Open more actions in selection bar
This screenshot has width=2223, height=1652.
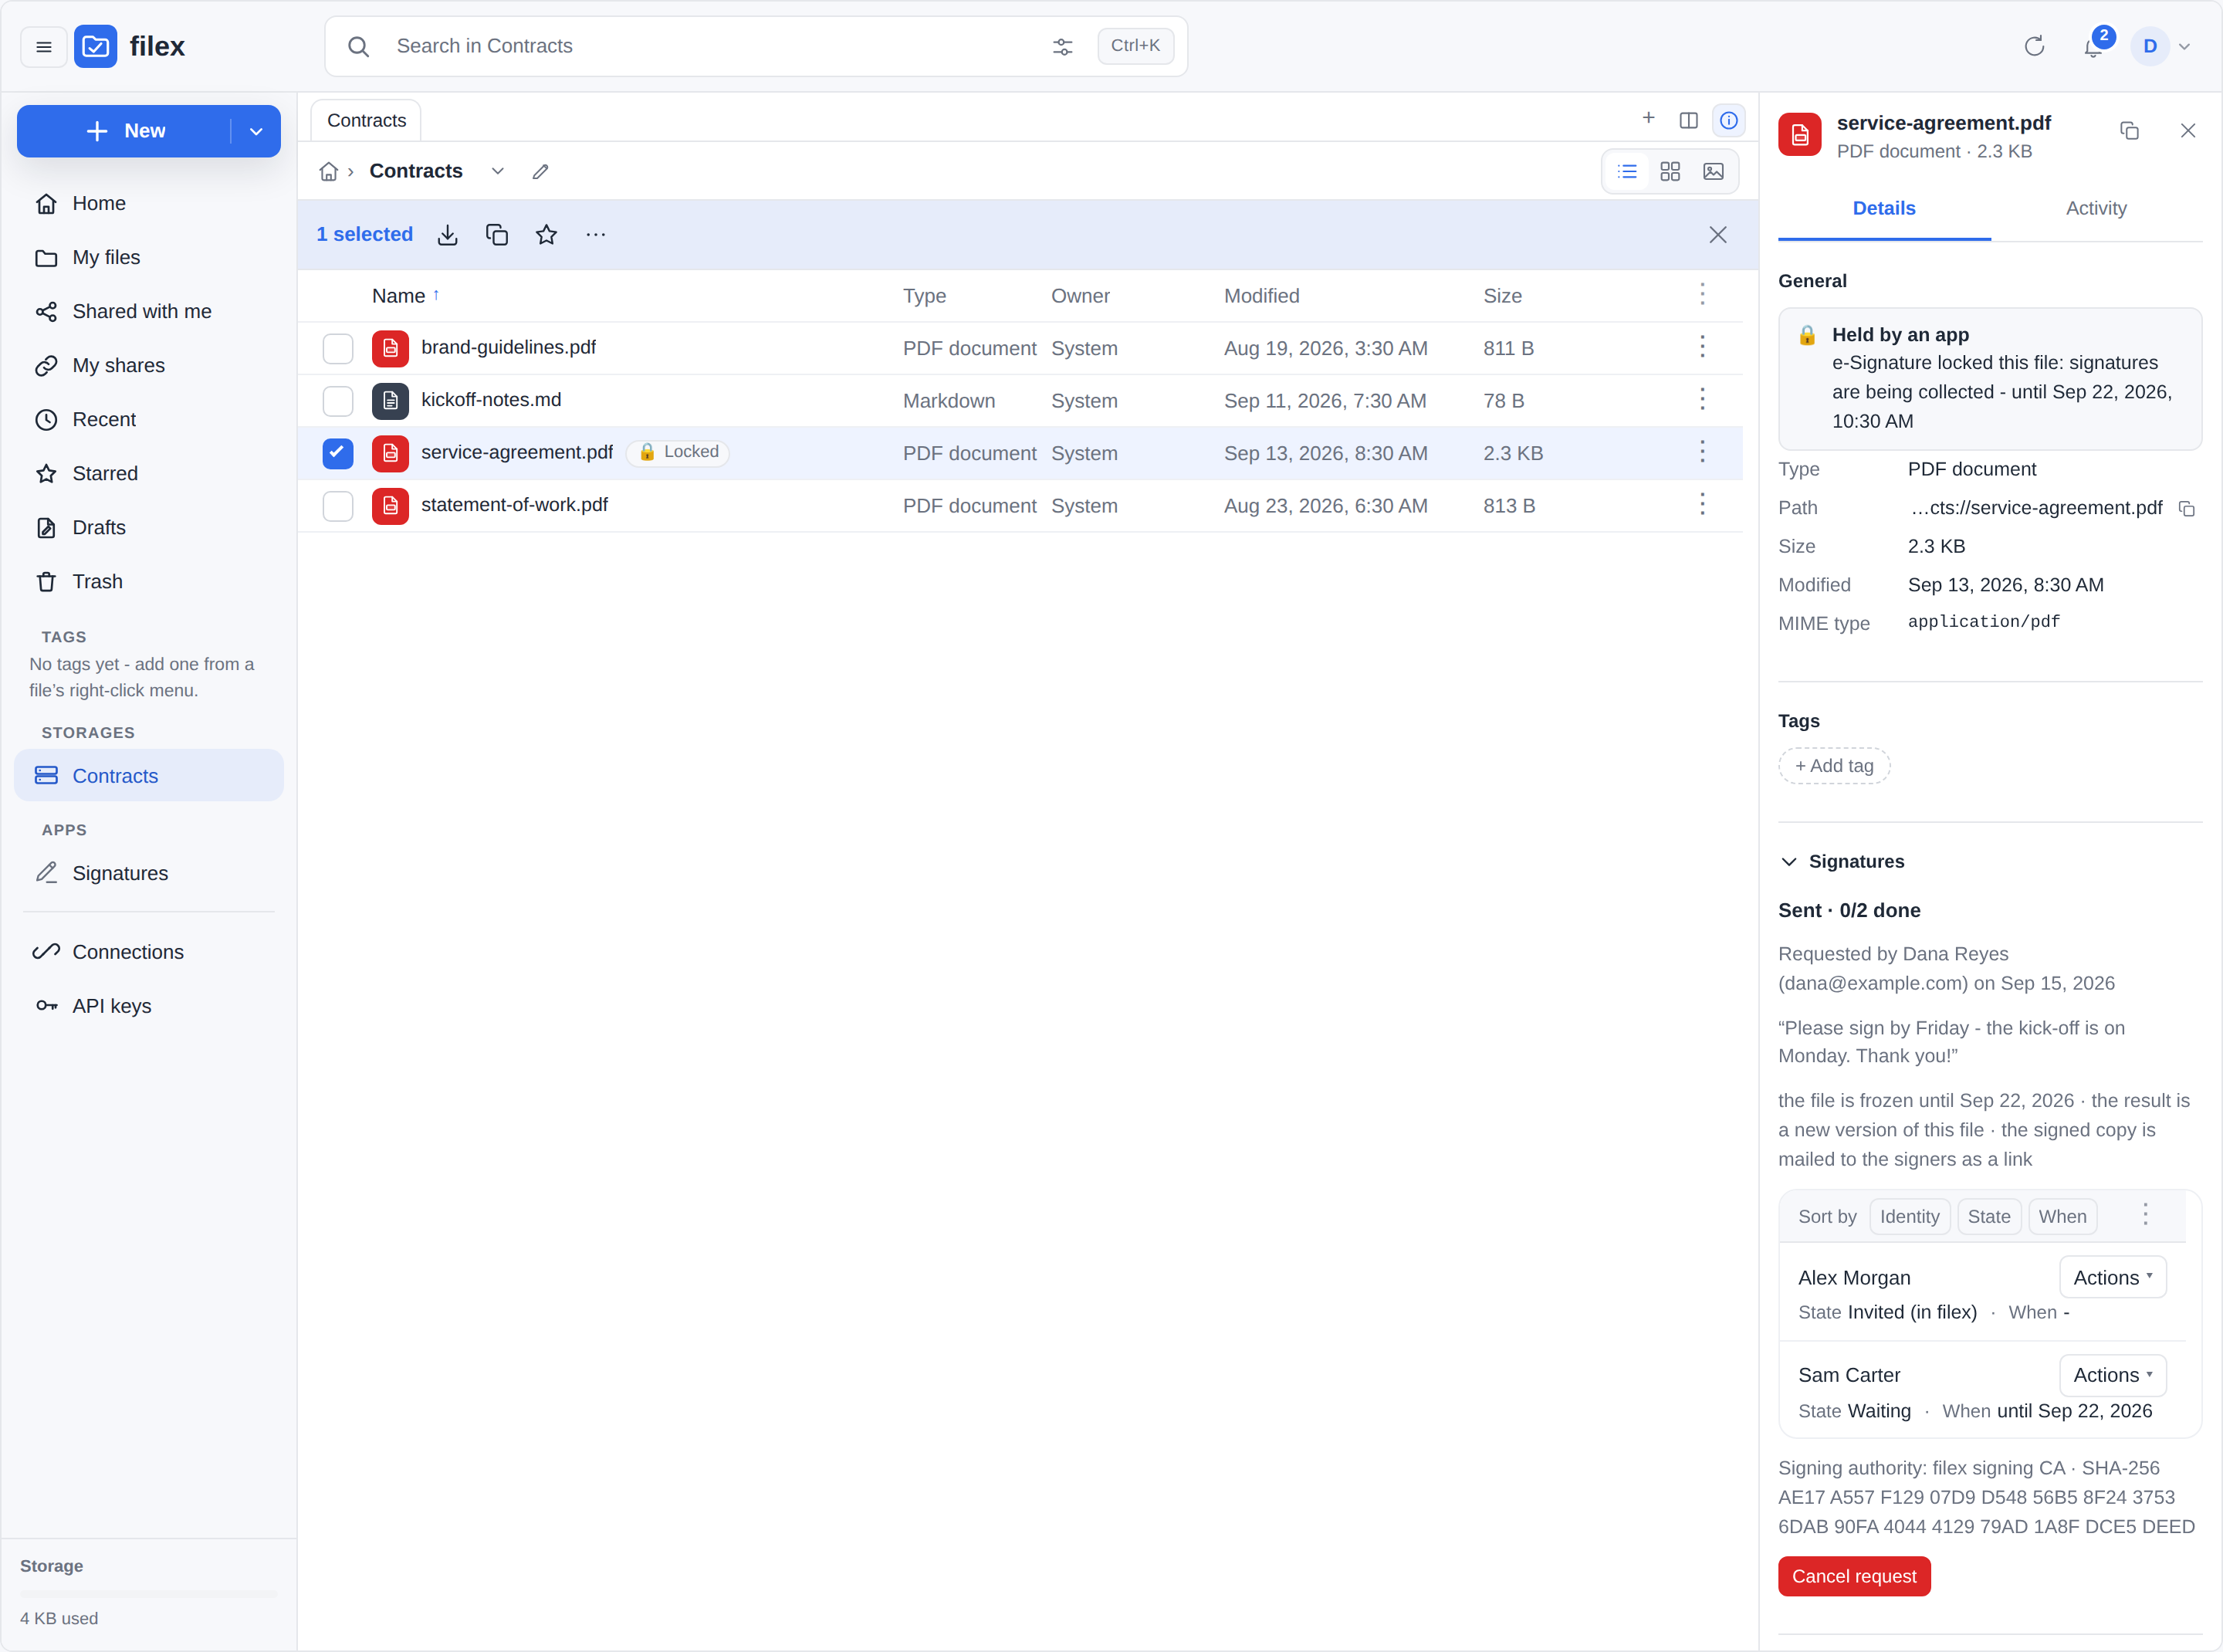[x=596, y=234]
